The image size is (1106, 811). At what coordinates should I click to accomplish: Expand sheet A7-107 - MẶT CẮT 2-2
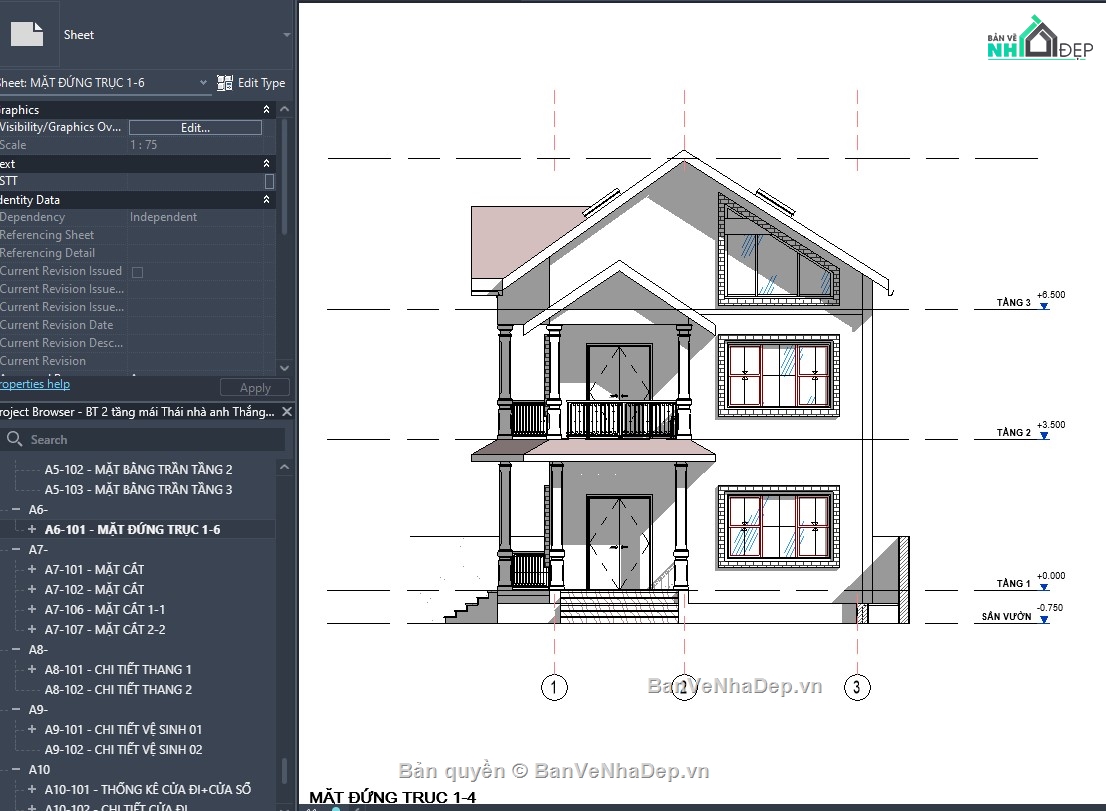(32, 629)
